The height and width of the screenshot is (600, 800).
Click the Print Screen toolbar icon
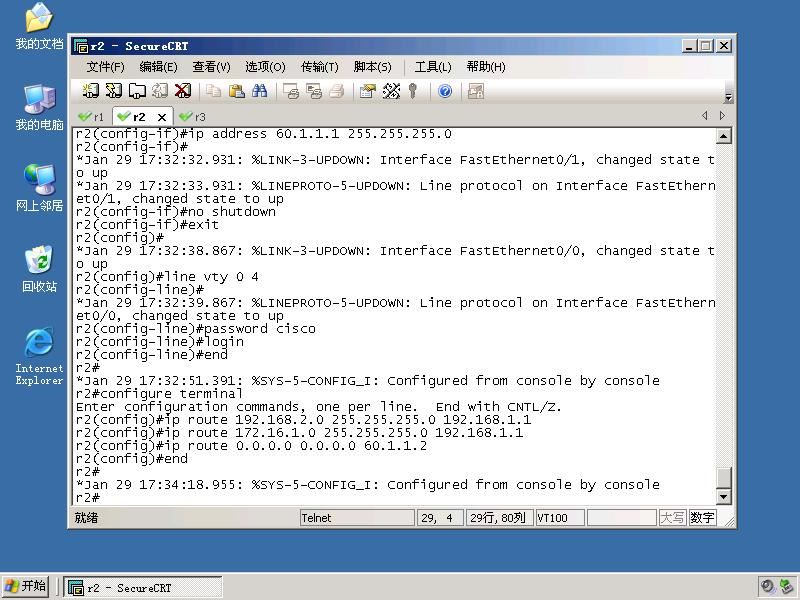[x=291, y=91]
